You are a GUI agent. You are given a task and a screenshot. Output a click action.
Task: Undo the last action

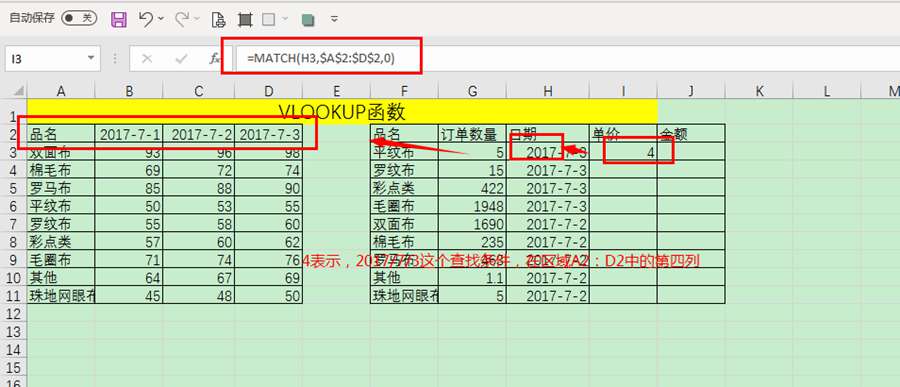146,19
